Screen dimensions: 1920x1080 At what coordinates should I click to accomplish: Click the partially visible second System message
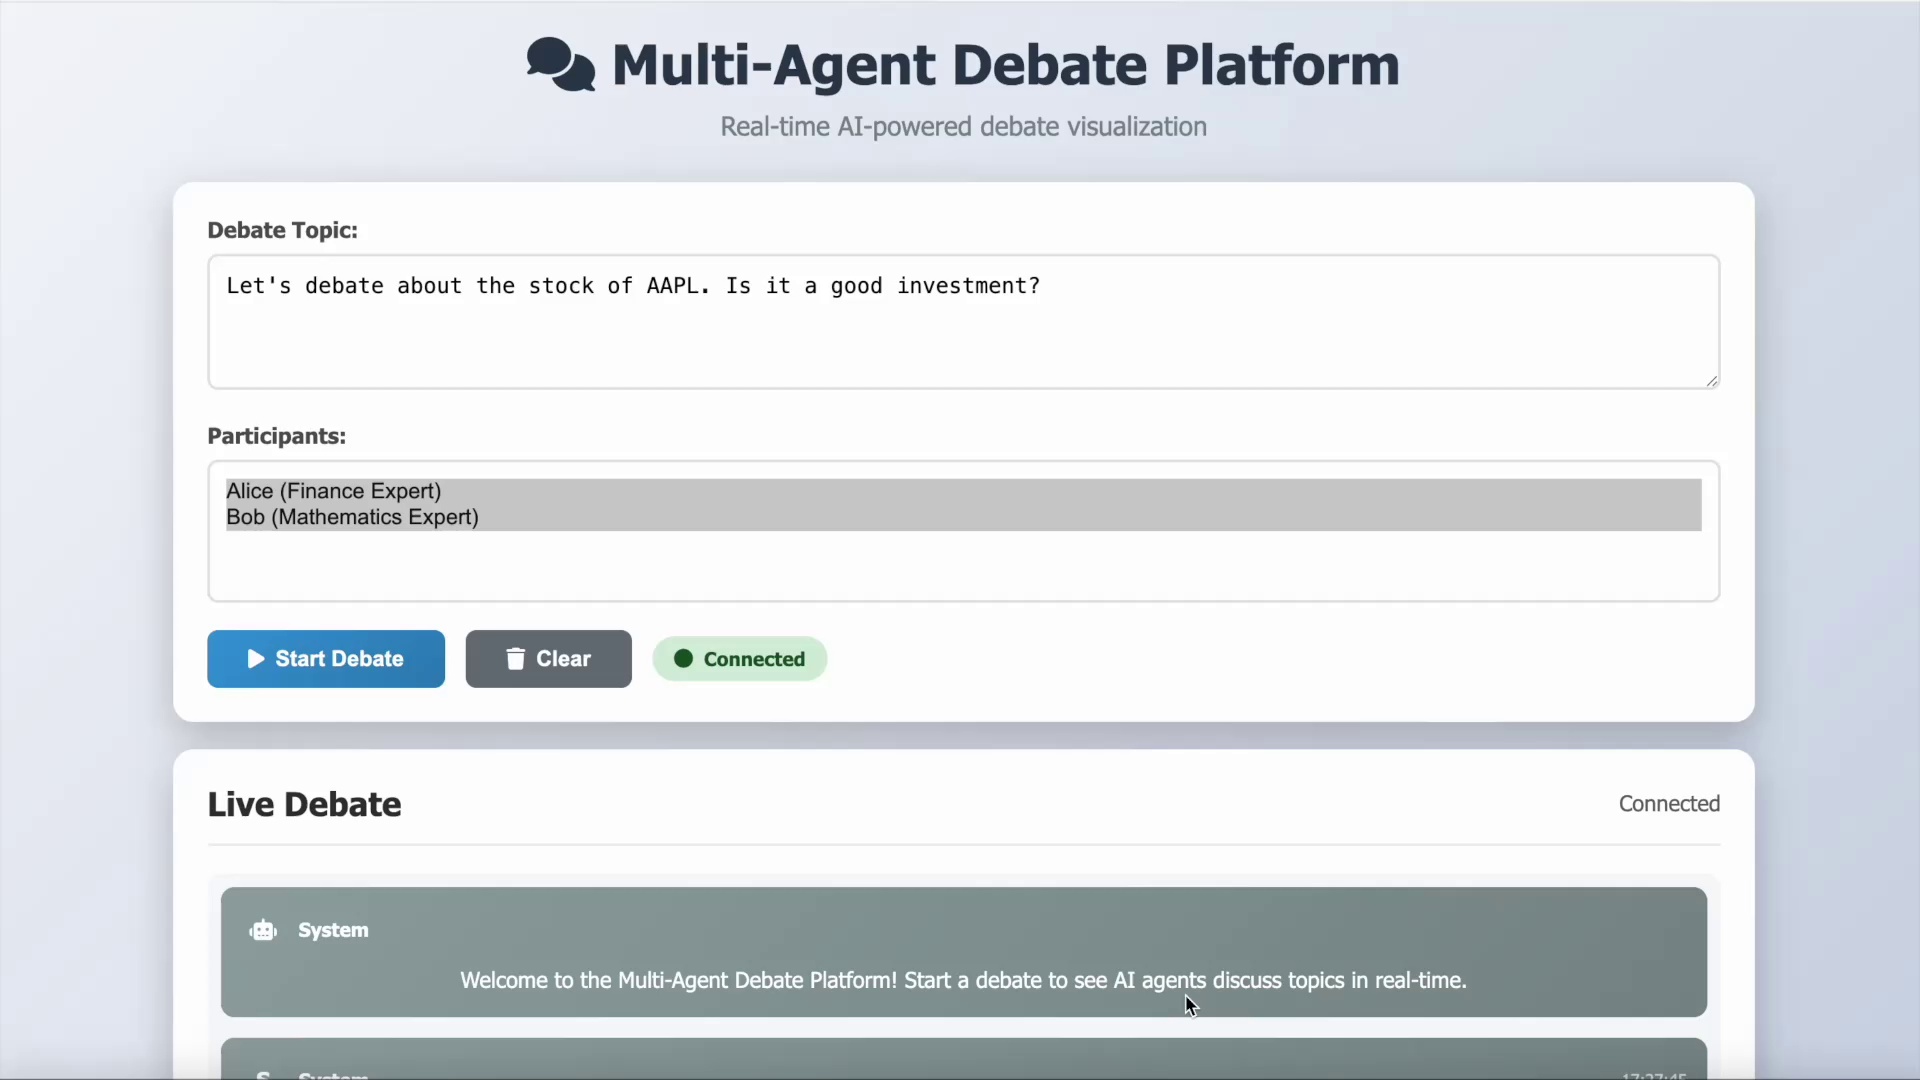(x=962, y=1061)
